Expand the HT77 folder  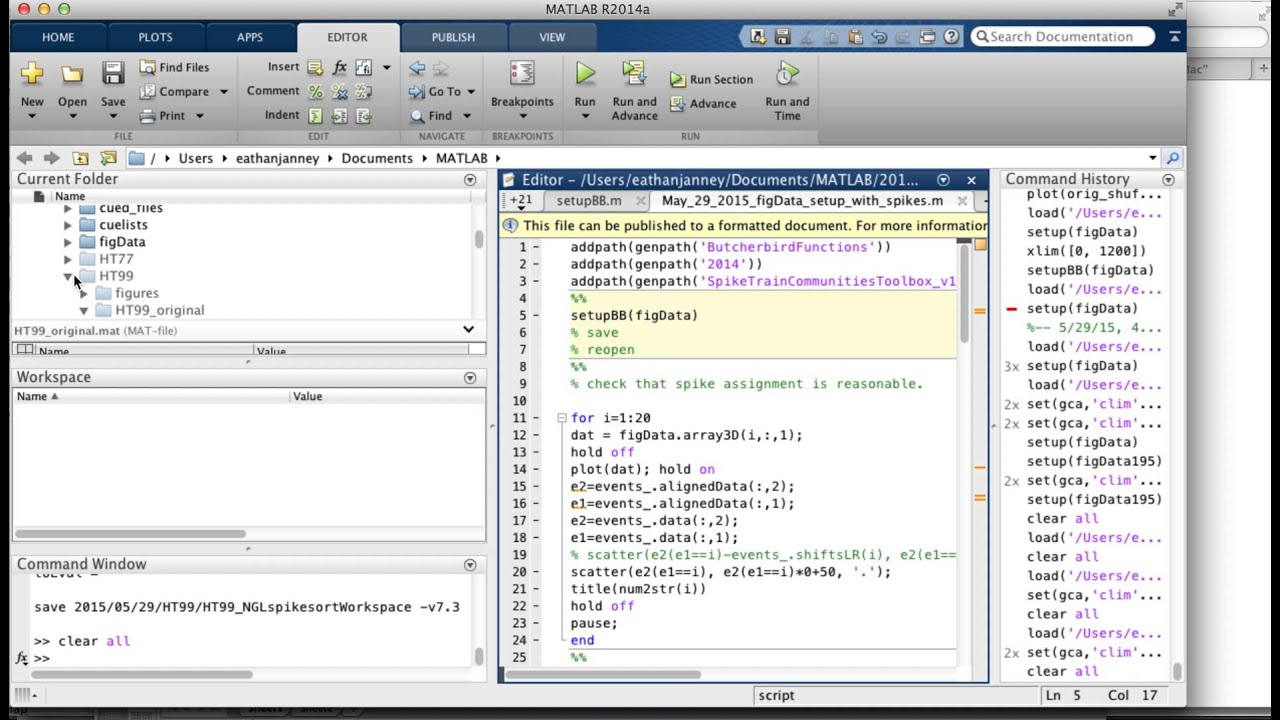click(68, 259)
